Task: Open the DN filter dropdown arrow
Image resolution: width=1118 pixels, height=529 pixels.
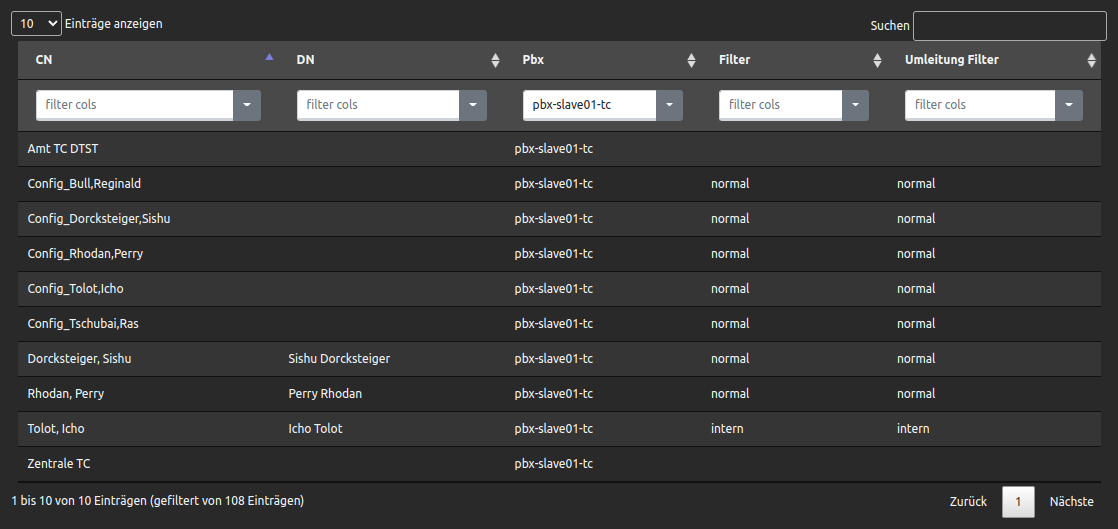Action: pos(473,105)
